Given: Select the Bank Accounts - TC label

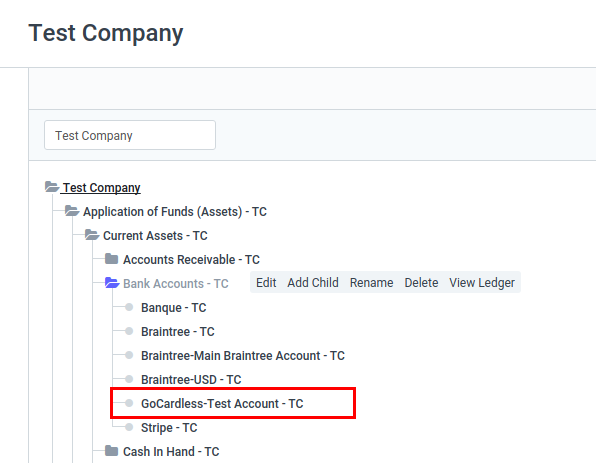Looking at the screenshot, I should [176, 284].
